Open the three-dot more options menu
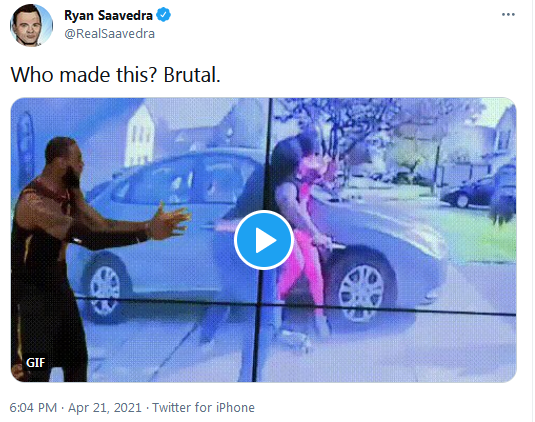The height and width of the screenshot is (422, 535). coord(508,15)
